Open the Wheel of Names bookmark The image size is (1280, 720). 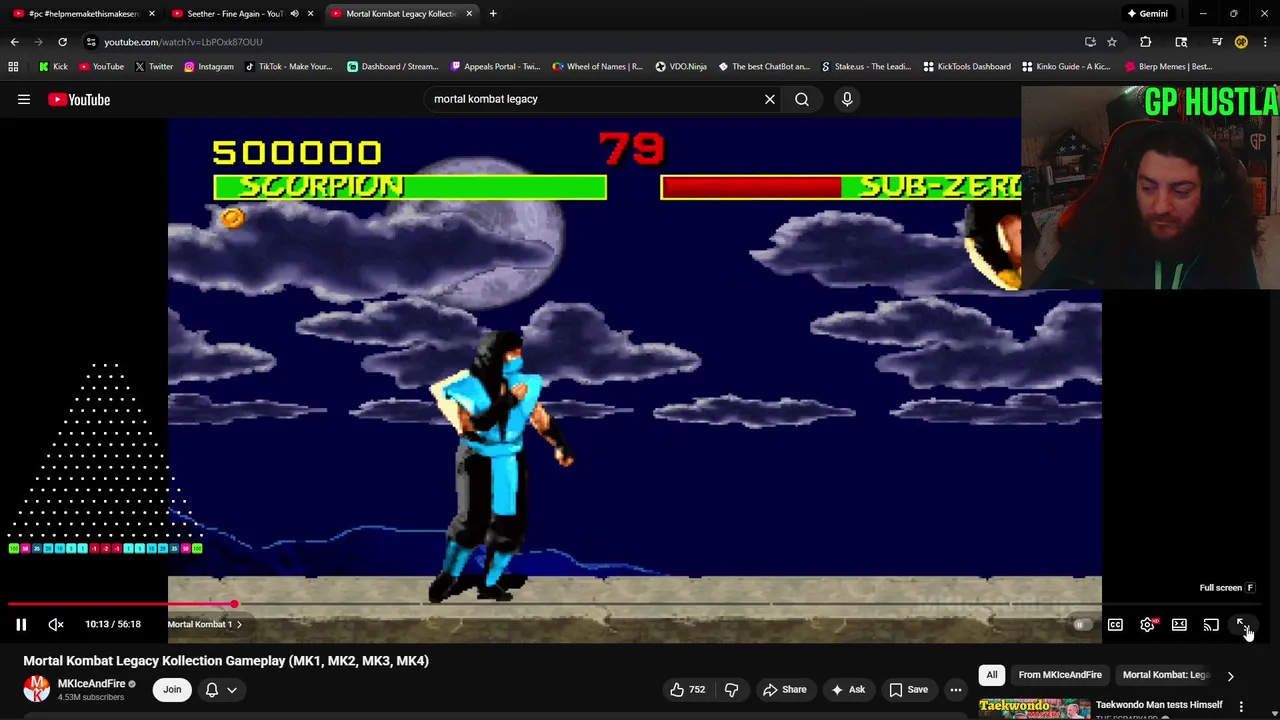pos(598,67)
